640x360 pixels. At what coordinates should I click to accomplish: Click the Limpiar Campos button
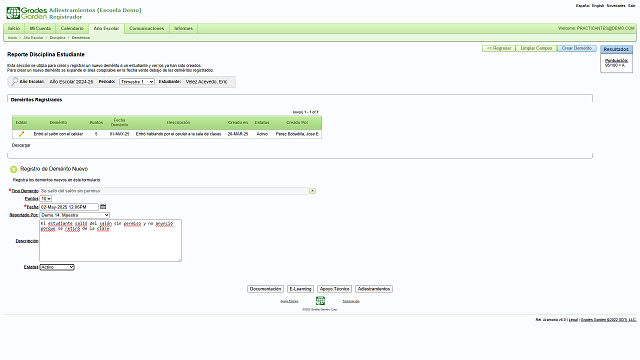pos(536,48)
